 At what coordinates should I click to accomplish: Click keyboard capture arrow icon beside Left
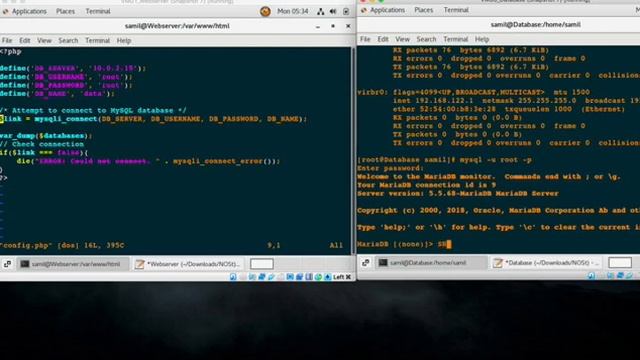tap(328, 277)
